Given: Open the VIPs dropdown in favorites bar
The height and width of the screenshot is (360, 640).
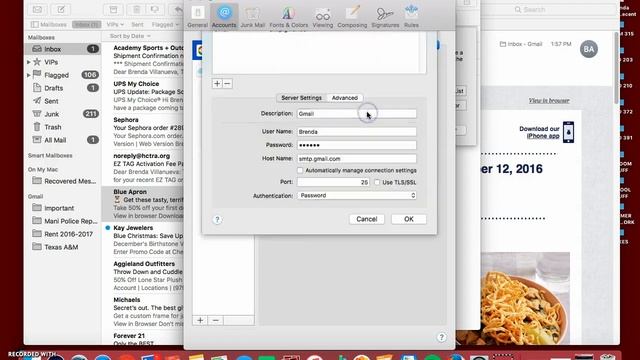Looking at the screenshot, I should [x=115, y=24].
